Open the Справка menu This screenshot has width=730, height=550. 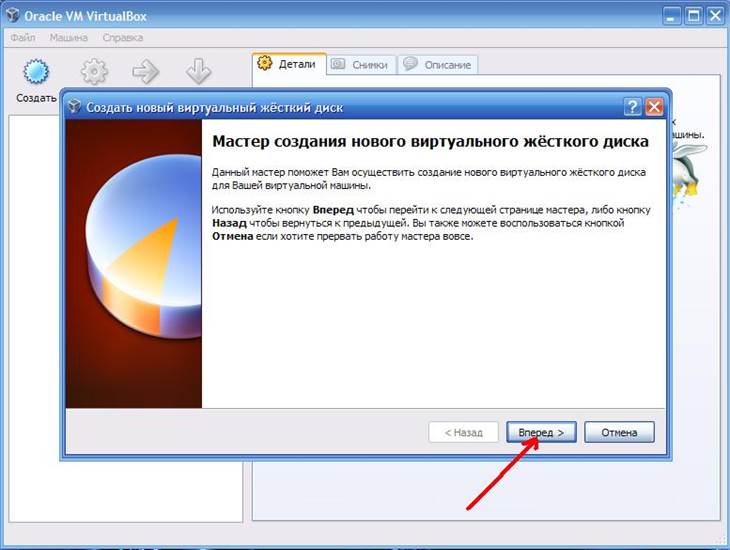[122, 38]
